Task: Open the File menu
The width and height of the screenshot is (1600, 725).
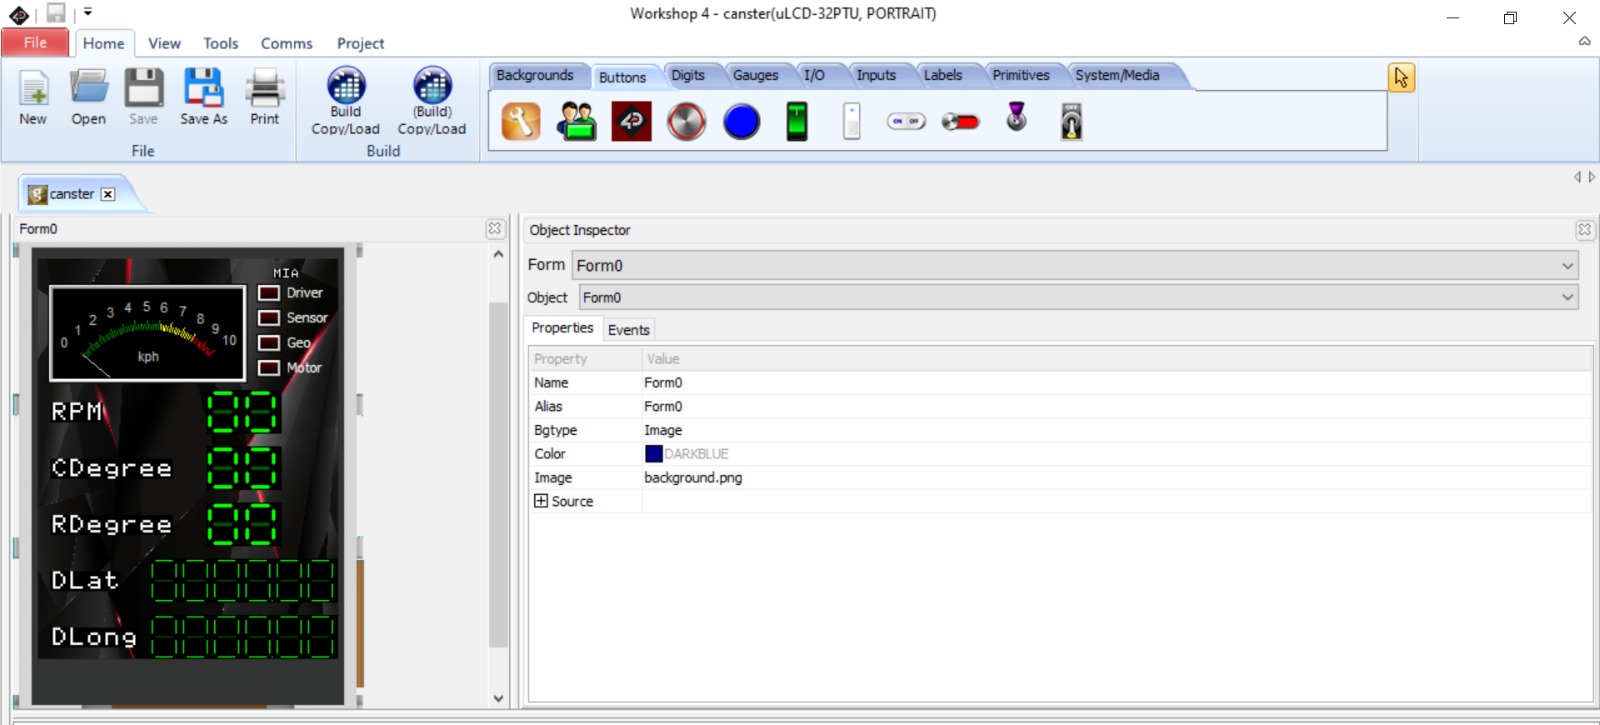Action: (x=35, y=42)
